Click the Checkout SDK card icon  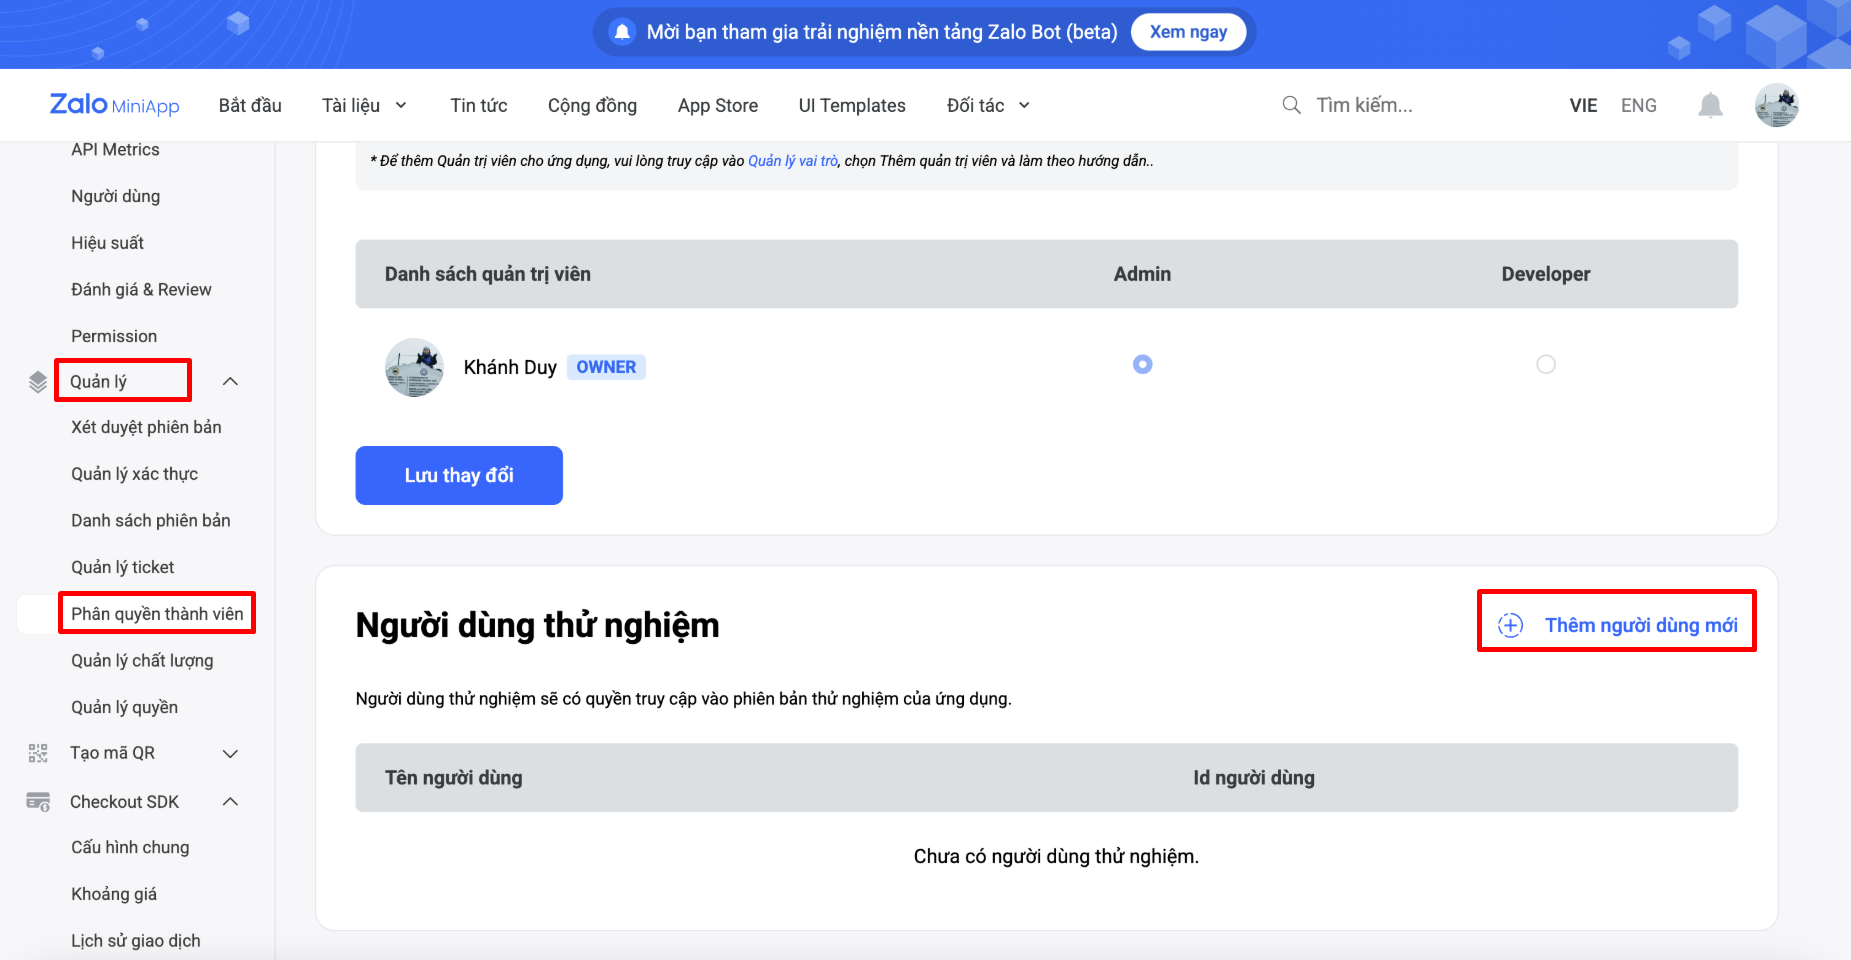pyautogui.click(x=38, y=802)
